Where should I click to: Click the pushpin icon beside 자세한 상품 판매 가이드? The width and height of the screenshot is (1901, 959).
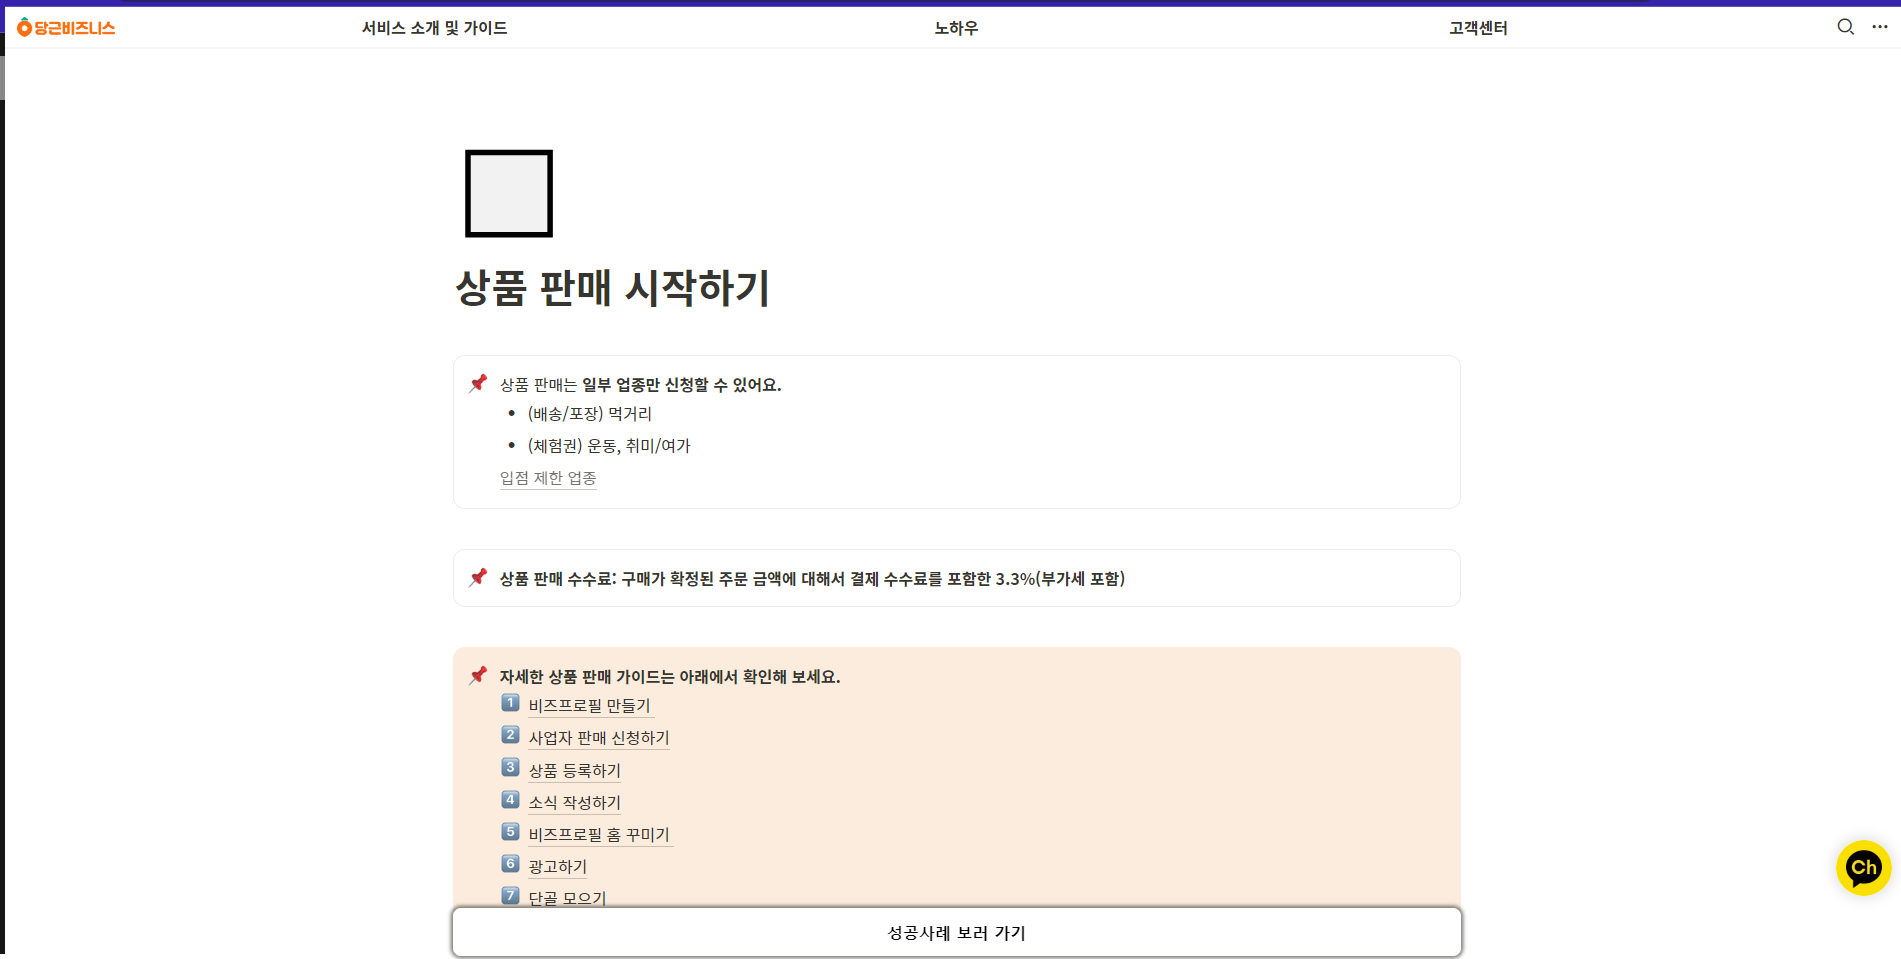pyautogui.click(x=478, y=675)
